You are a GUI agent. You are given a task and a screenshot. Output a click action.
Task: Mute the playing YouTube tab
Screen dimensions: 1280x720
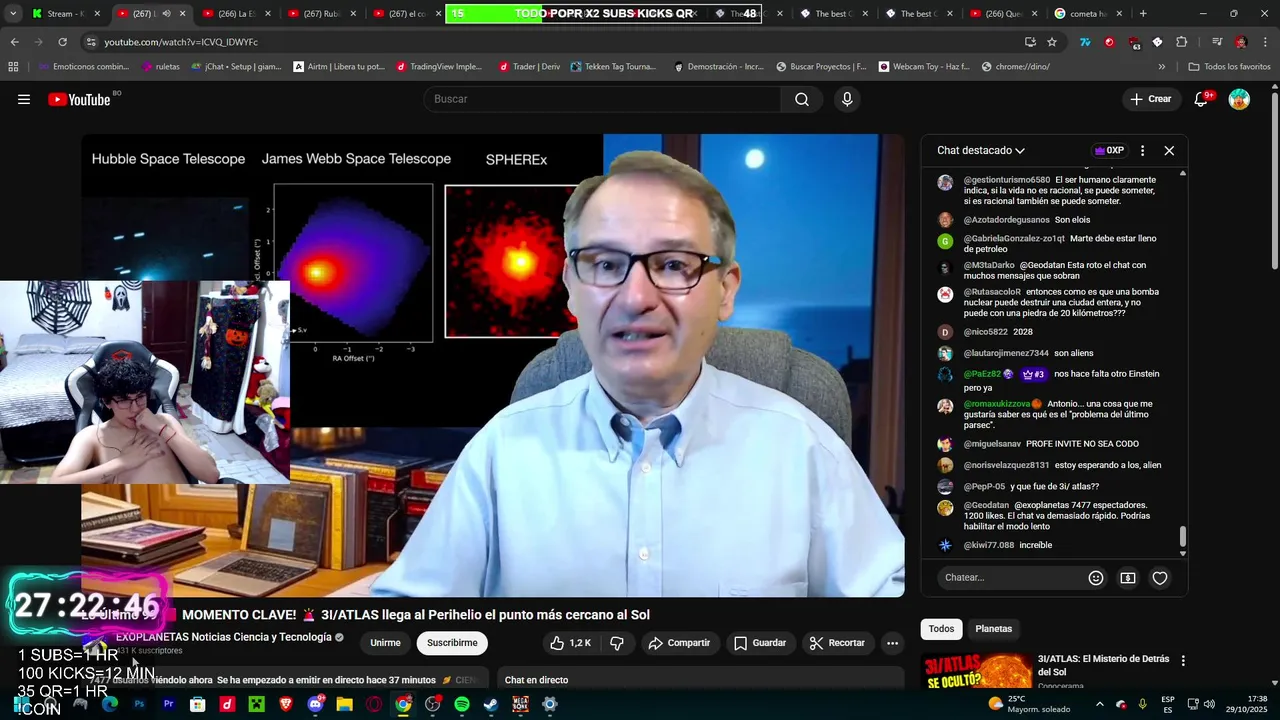(166, 14)
